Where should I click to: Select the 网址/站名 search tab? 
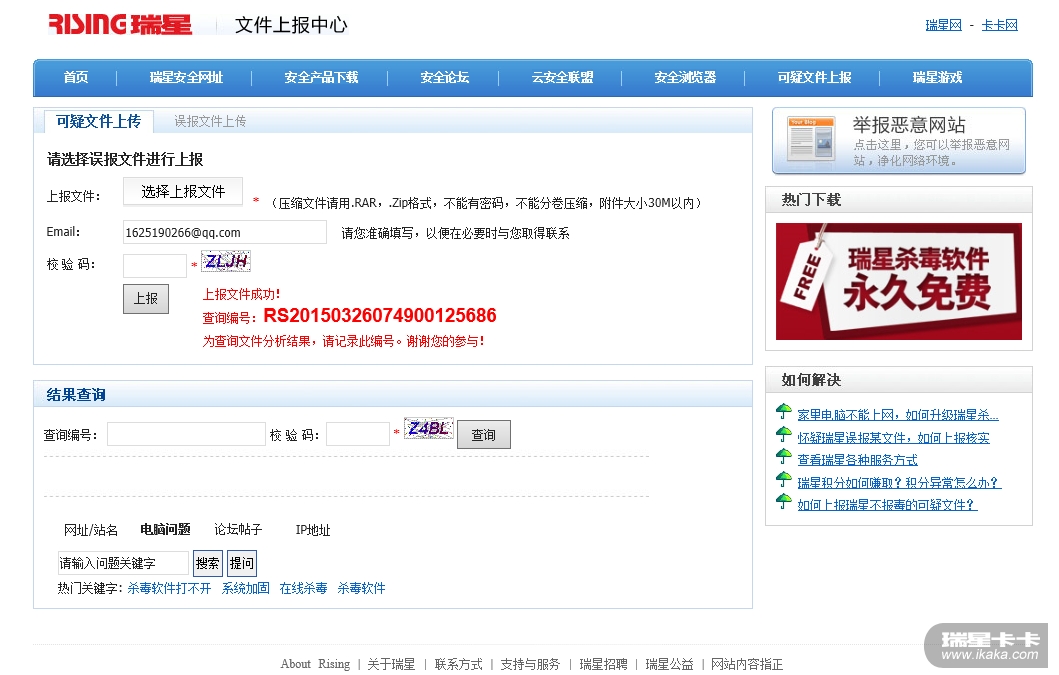(91, 530)
